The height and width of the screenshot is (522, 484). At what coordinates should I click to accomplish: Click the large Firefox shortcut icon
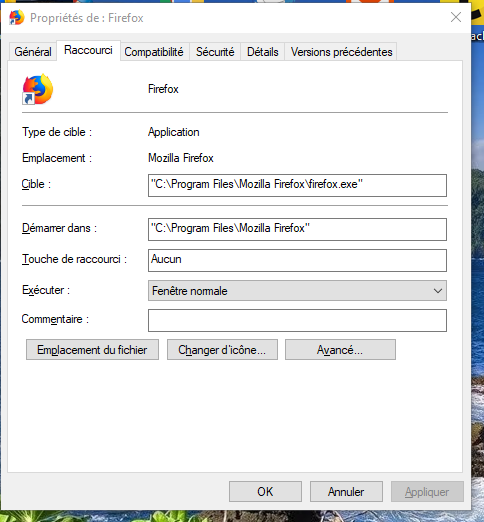(x=38, y=89)
